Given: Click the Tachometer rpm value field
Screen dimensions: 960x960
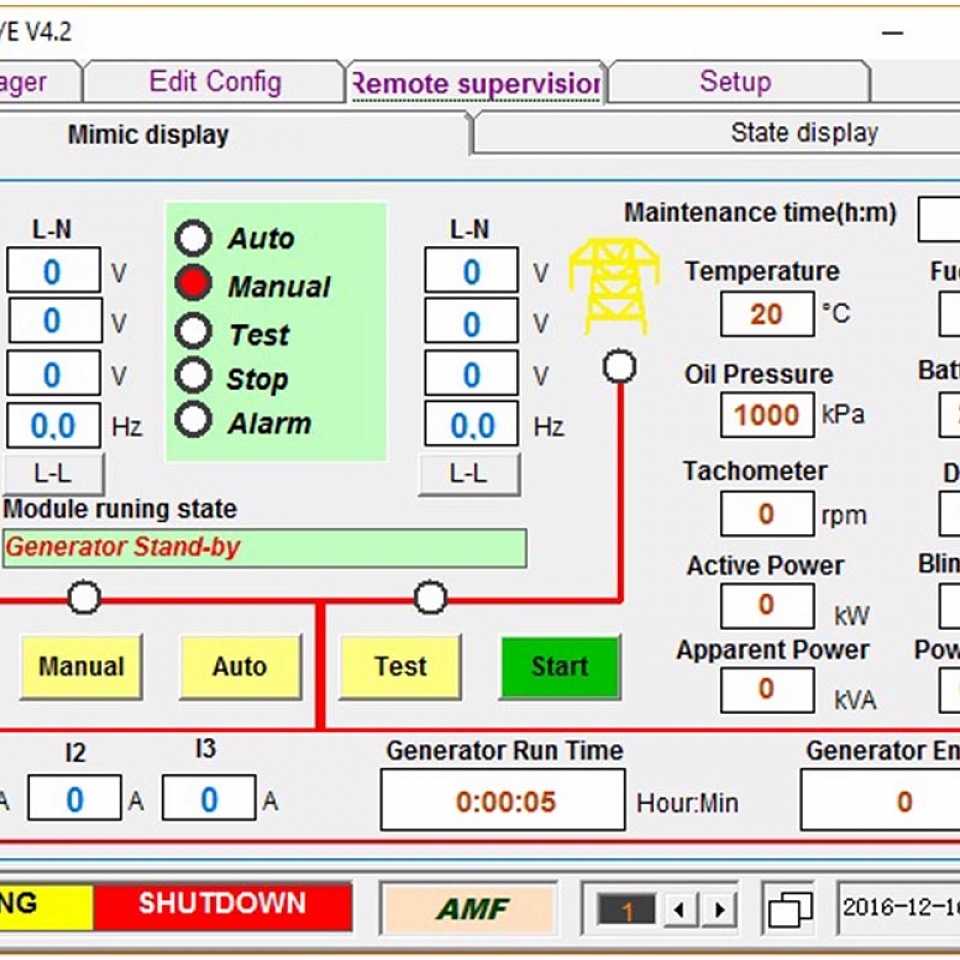Looking at the screenshot, I should click(767, 514).
